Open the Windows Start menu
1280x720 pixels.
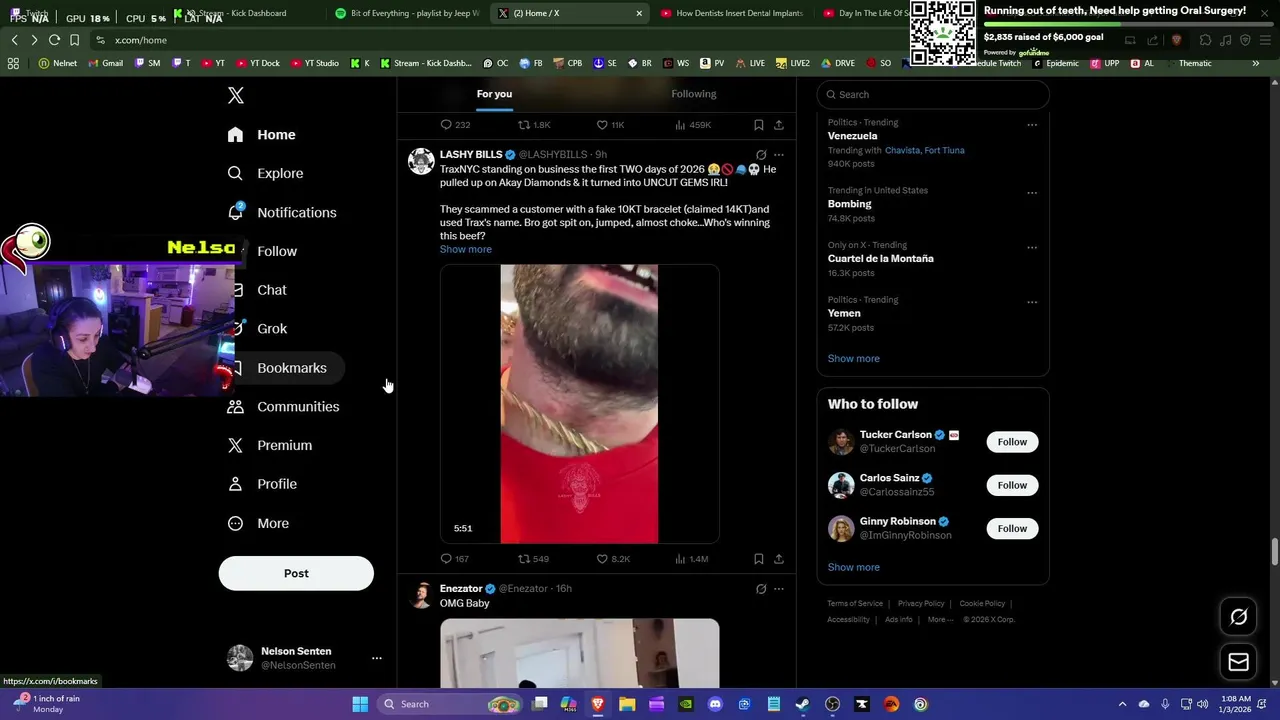[x=360, y=704]
